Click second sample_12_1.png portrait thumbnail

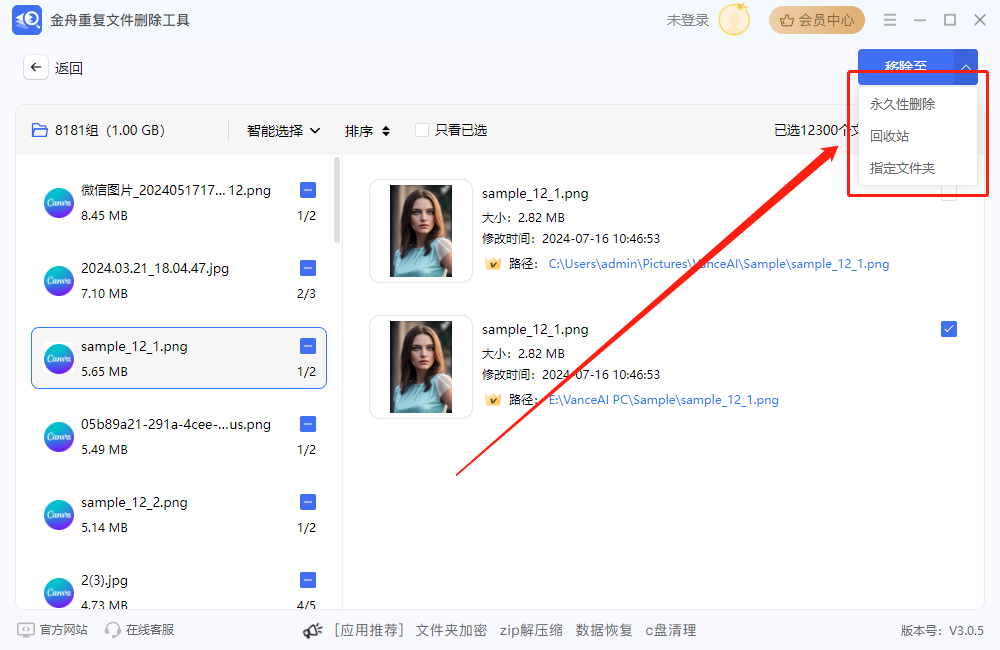(421, 367)
